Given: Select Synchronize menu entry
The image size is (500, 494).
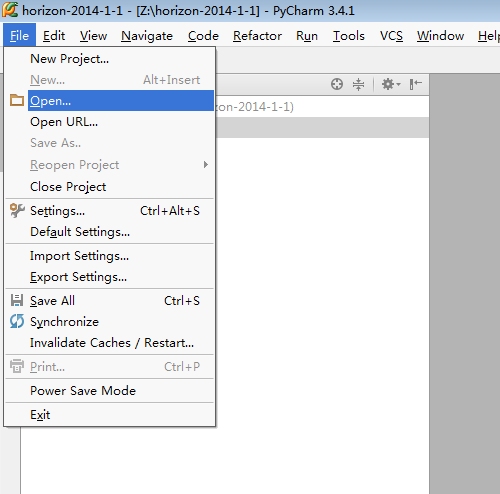Looking at the screenshot, I should (x=109, y=322).
